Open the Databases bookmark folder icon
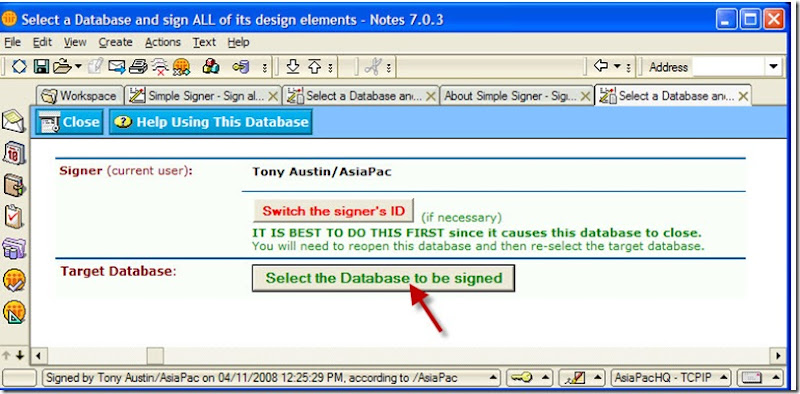800x394 pixels. [x=14, y=249]
